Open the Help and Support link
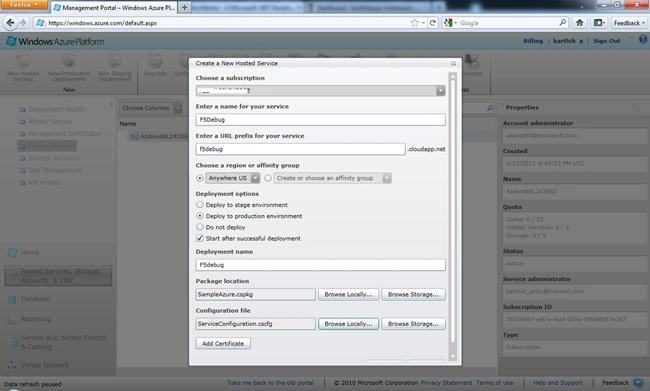 click(x=558, y=383)
